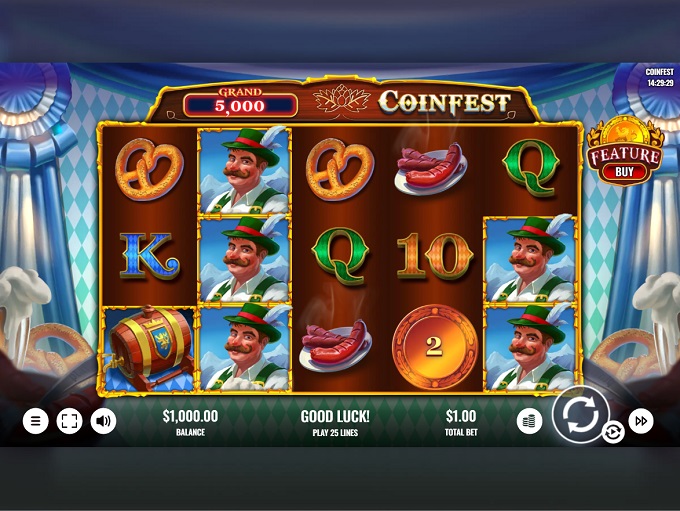This screenshot has height=511, width=680.
Task: Spin the reels with the main button
Action: click(x=580, y=414)
